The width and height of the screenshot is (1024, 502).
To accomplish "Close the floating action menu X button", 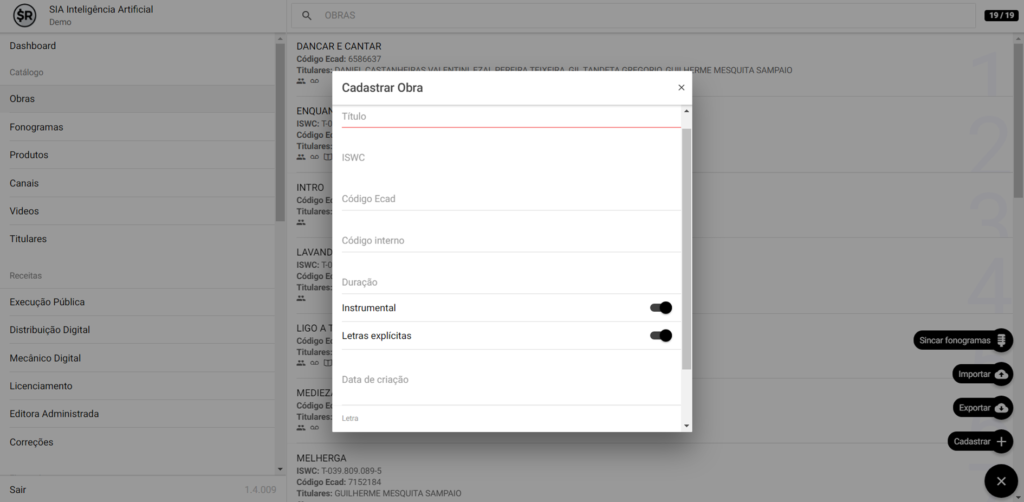I will [1000, 482].
